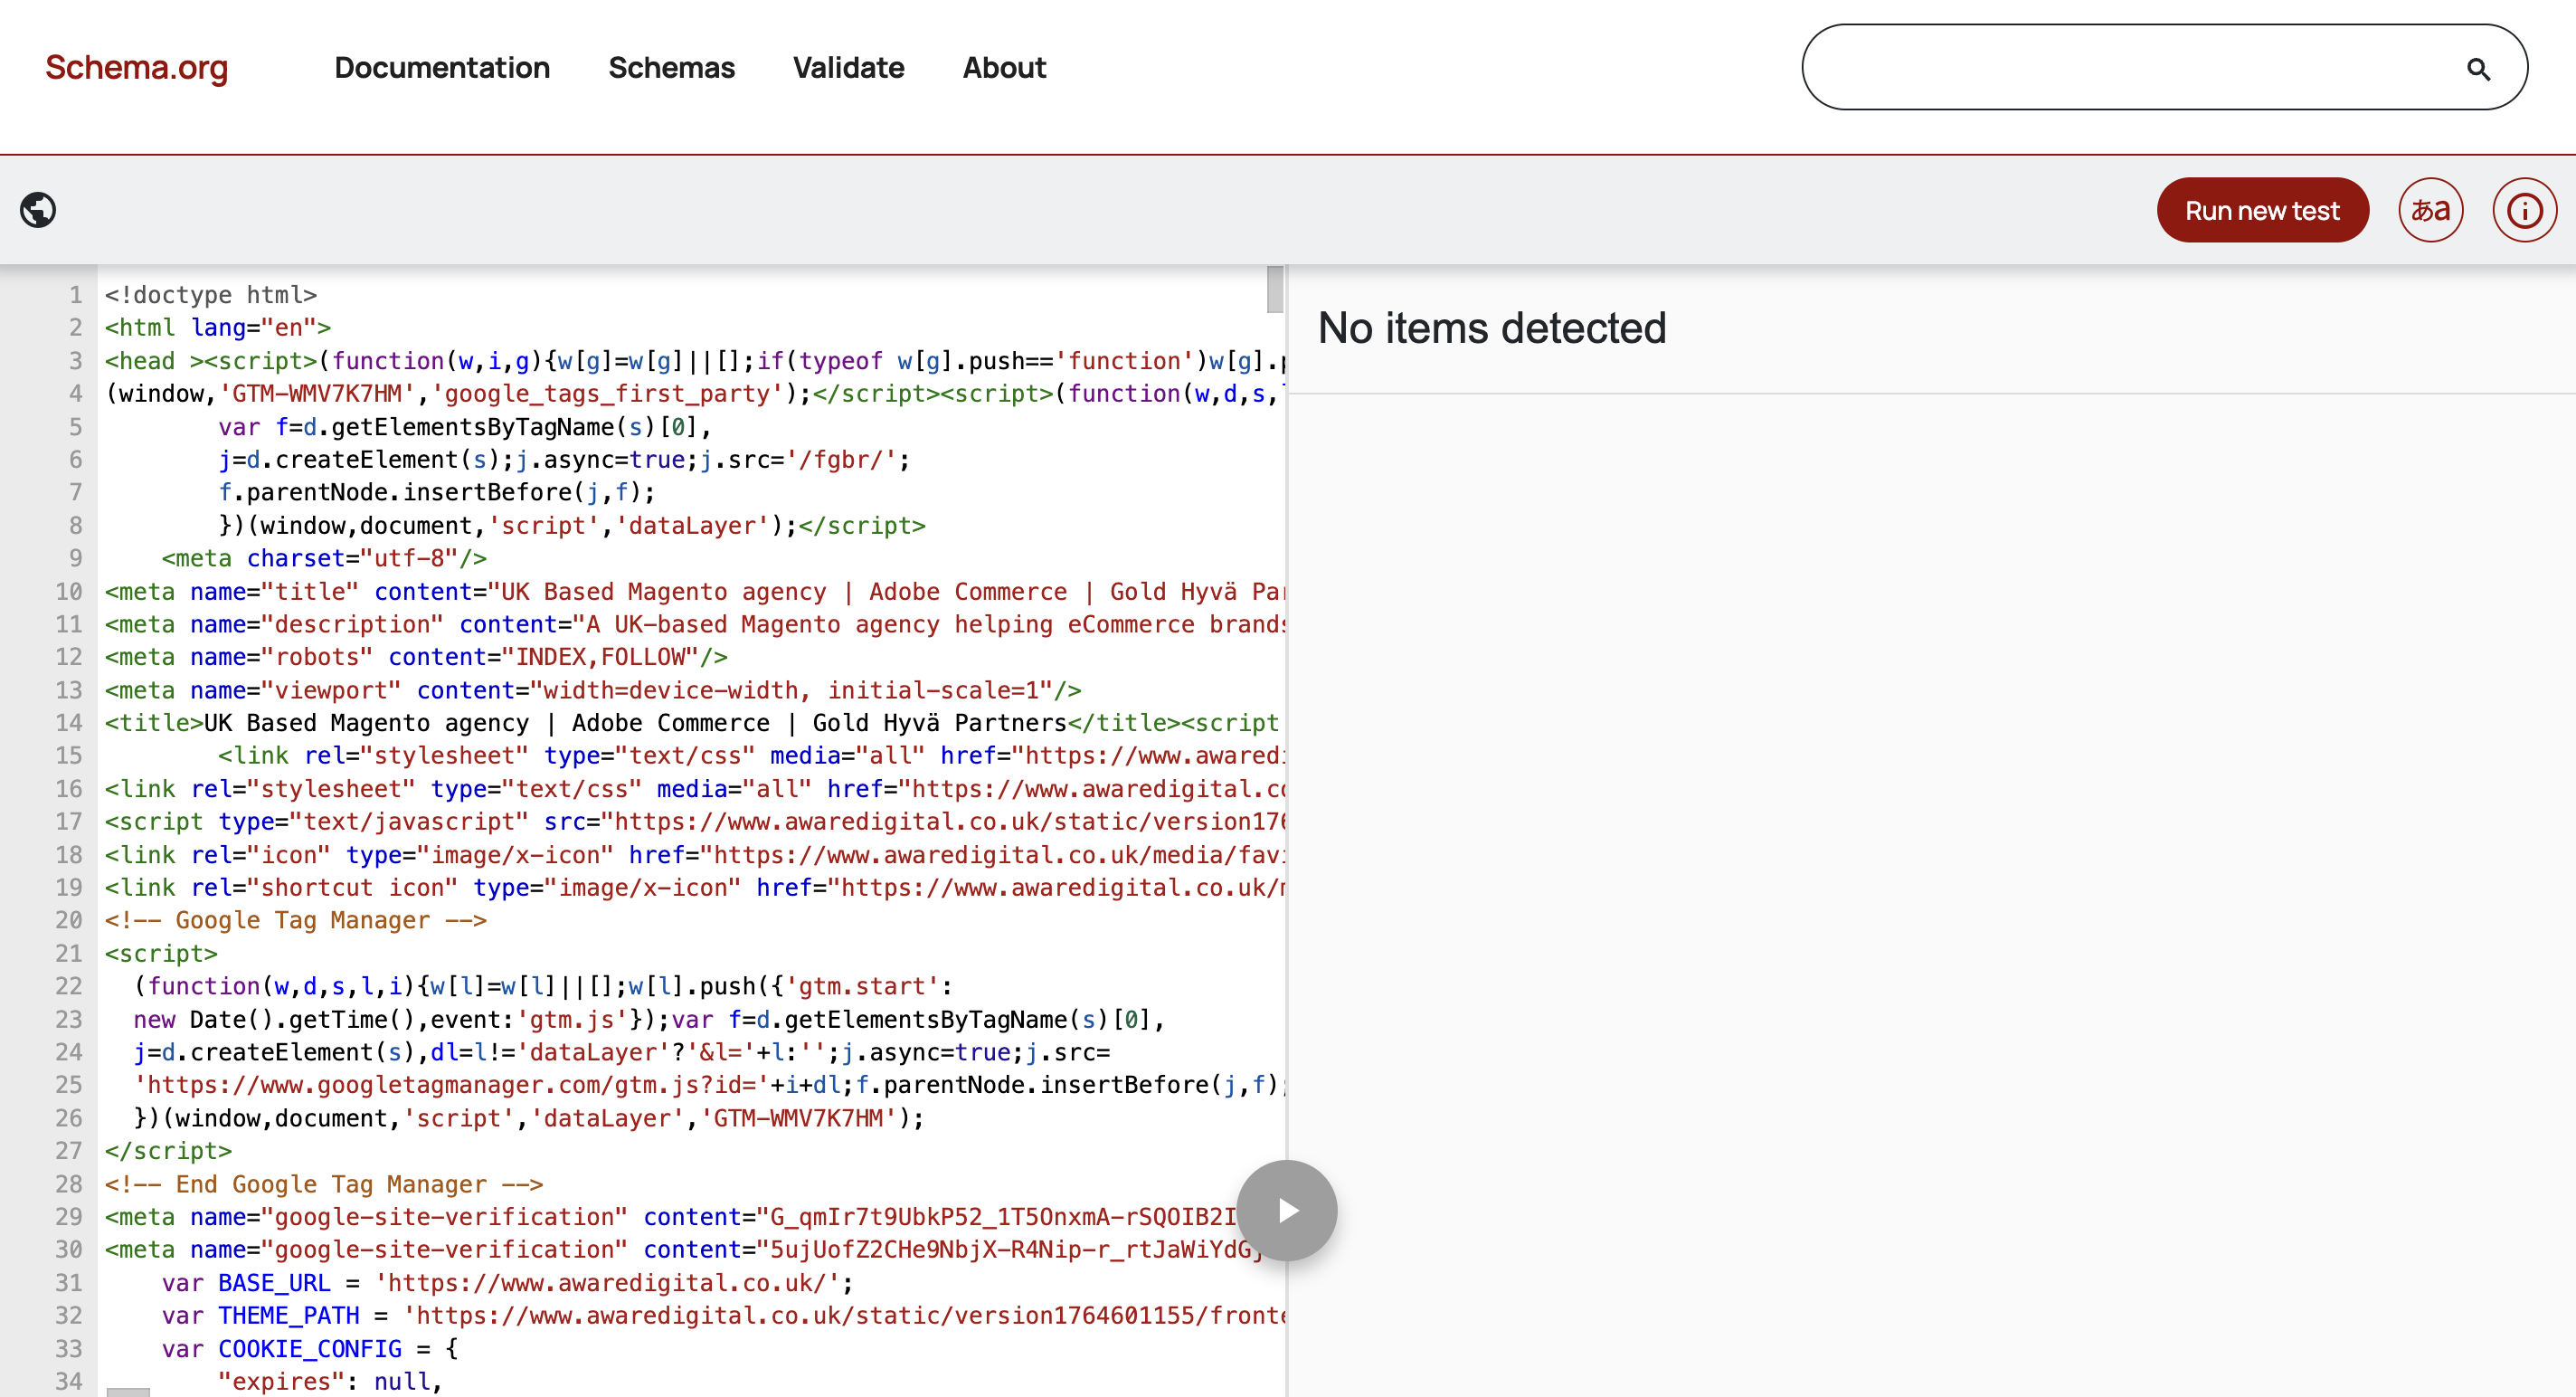Click the googletagmanager.com URL line
This screenshot has width=2576, height=1397.
[708, 1085]
